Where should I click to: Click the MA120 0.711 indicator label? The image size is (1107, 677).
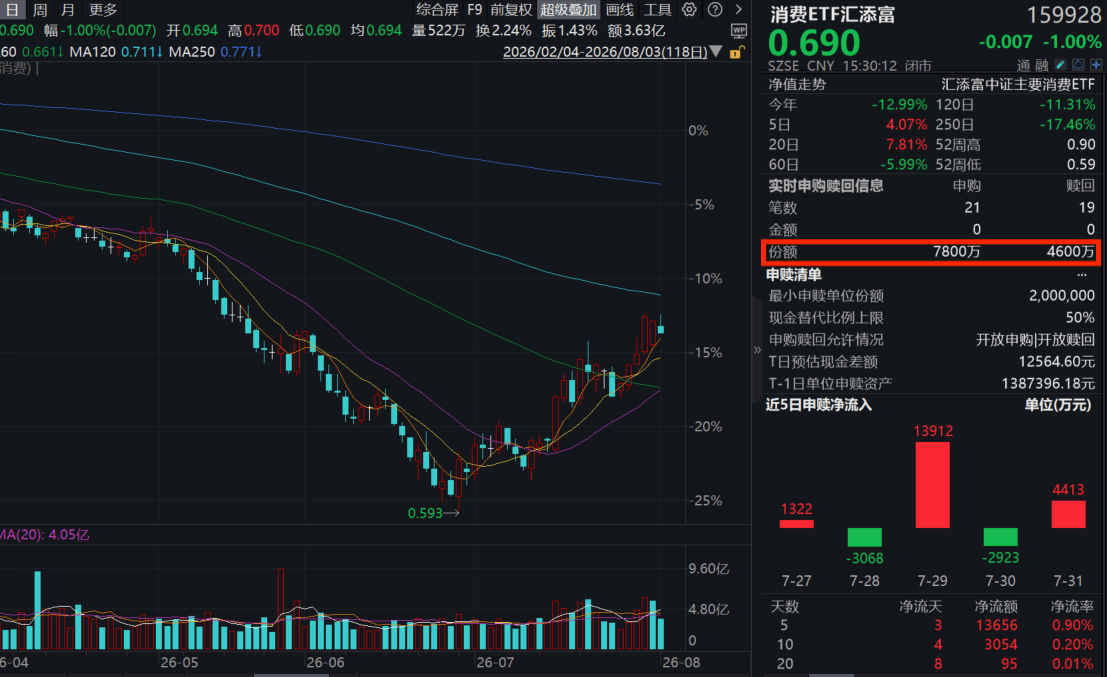[116, 52]
